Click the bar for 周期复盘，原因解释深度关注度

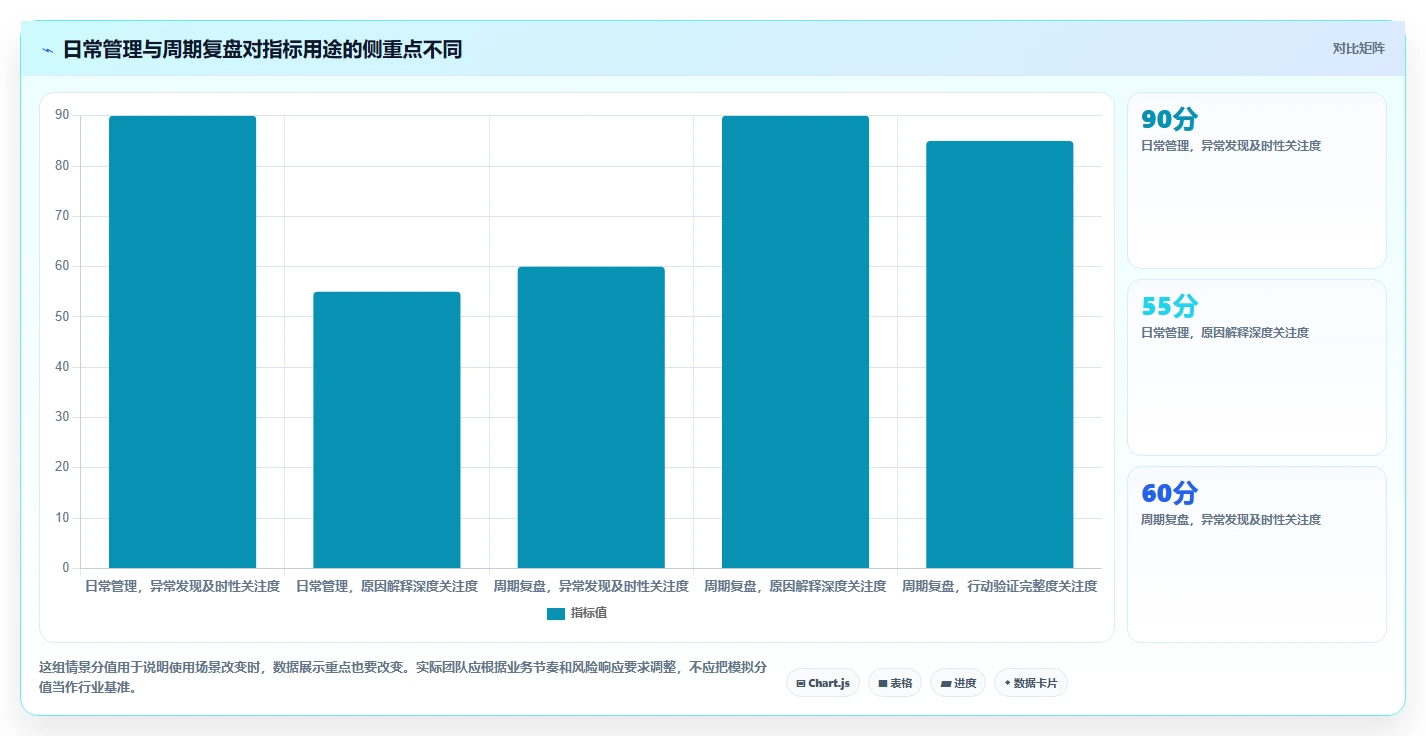[795, 342]
